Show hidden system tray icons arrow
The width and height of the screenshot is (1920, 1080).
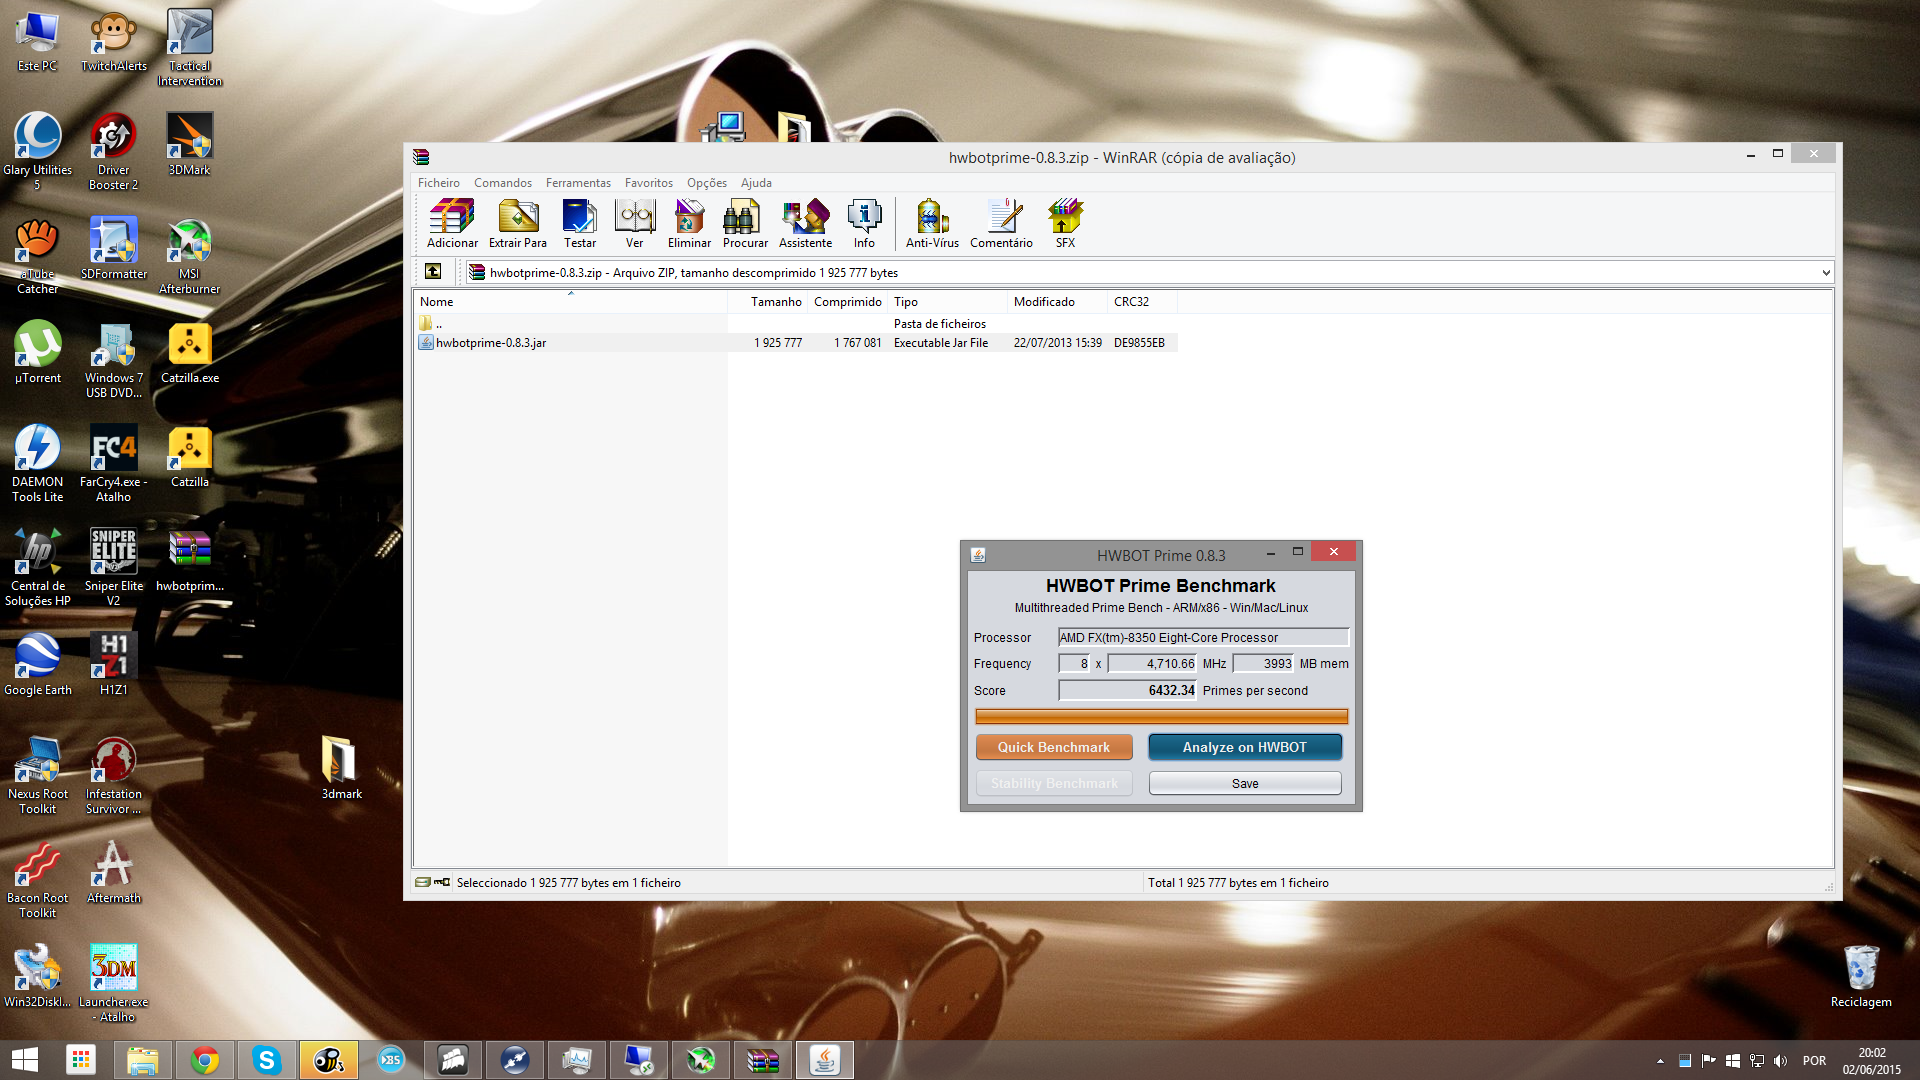[1660, 1061]
